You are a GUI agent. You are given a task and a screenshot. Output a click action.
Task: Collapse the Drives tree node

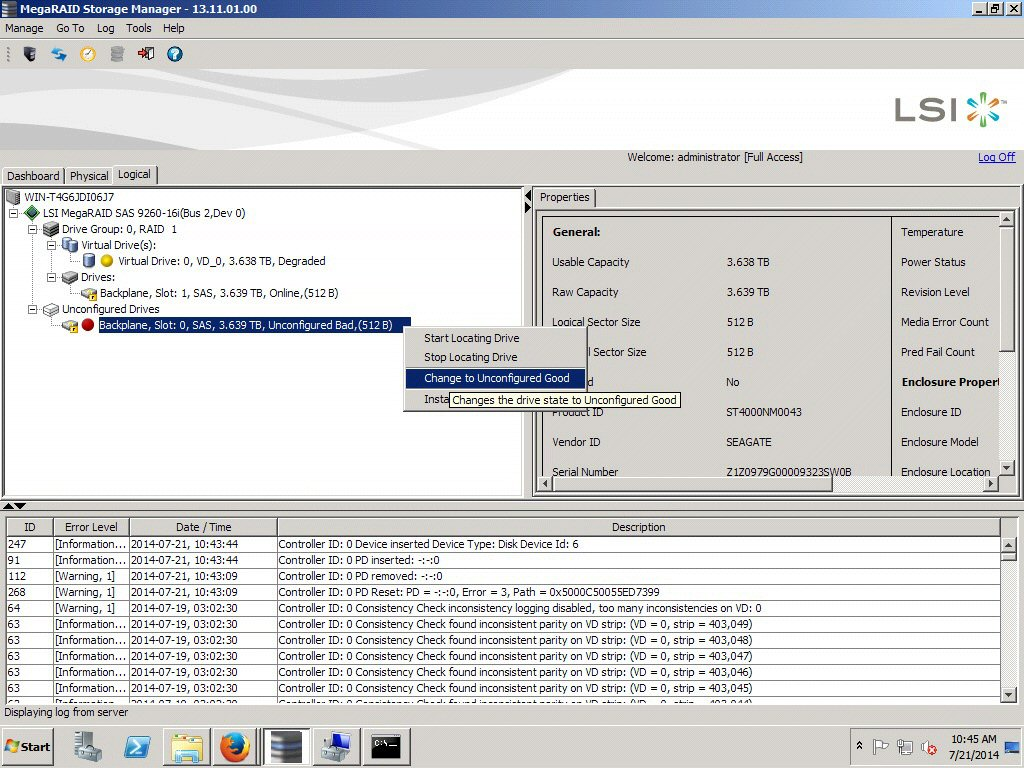pos(52,278)
